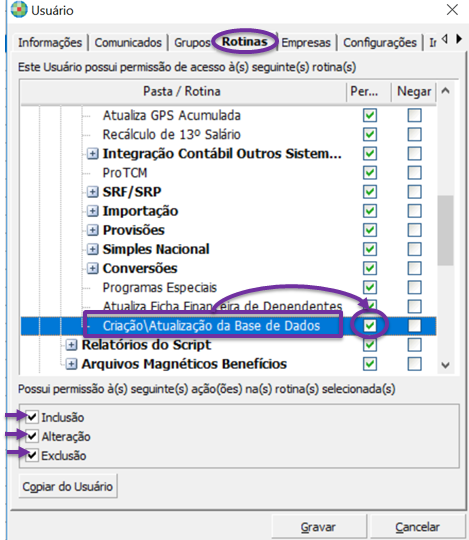The height and width of the screenshot is (540, 469).
Task: Select the Conversões tree row
Action: [x=228, y=268]
